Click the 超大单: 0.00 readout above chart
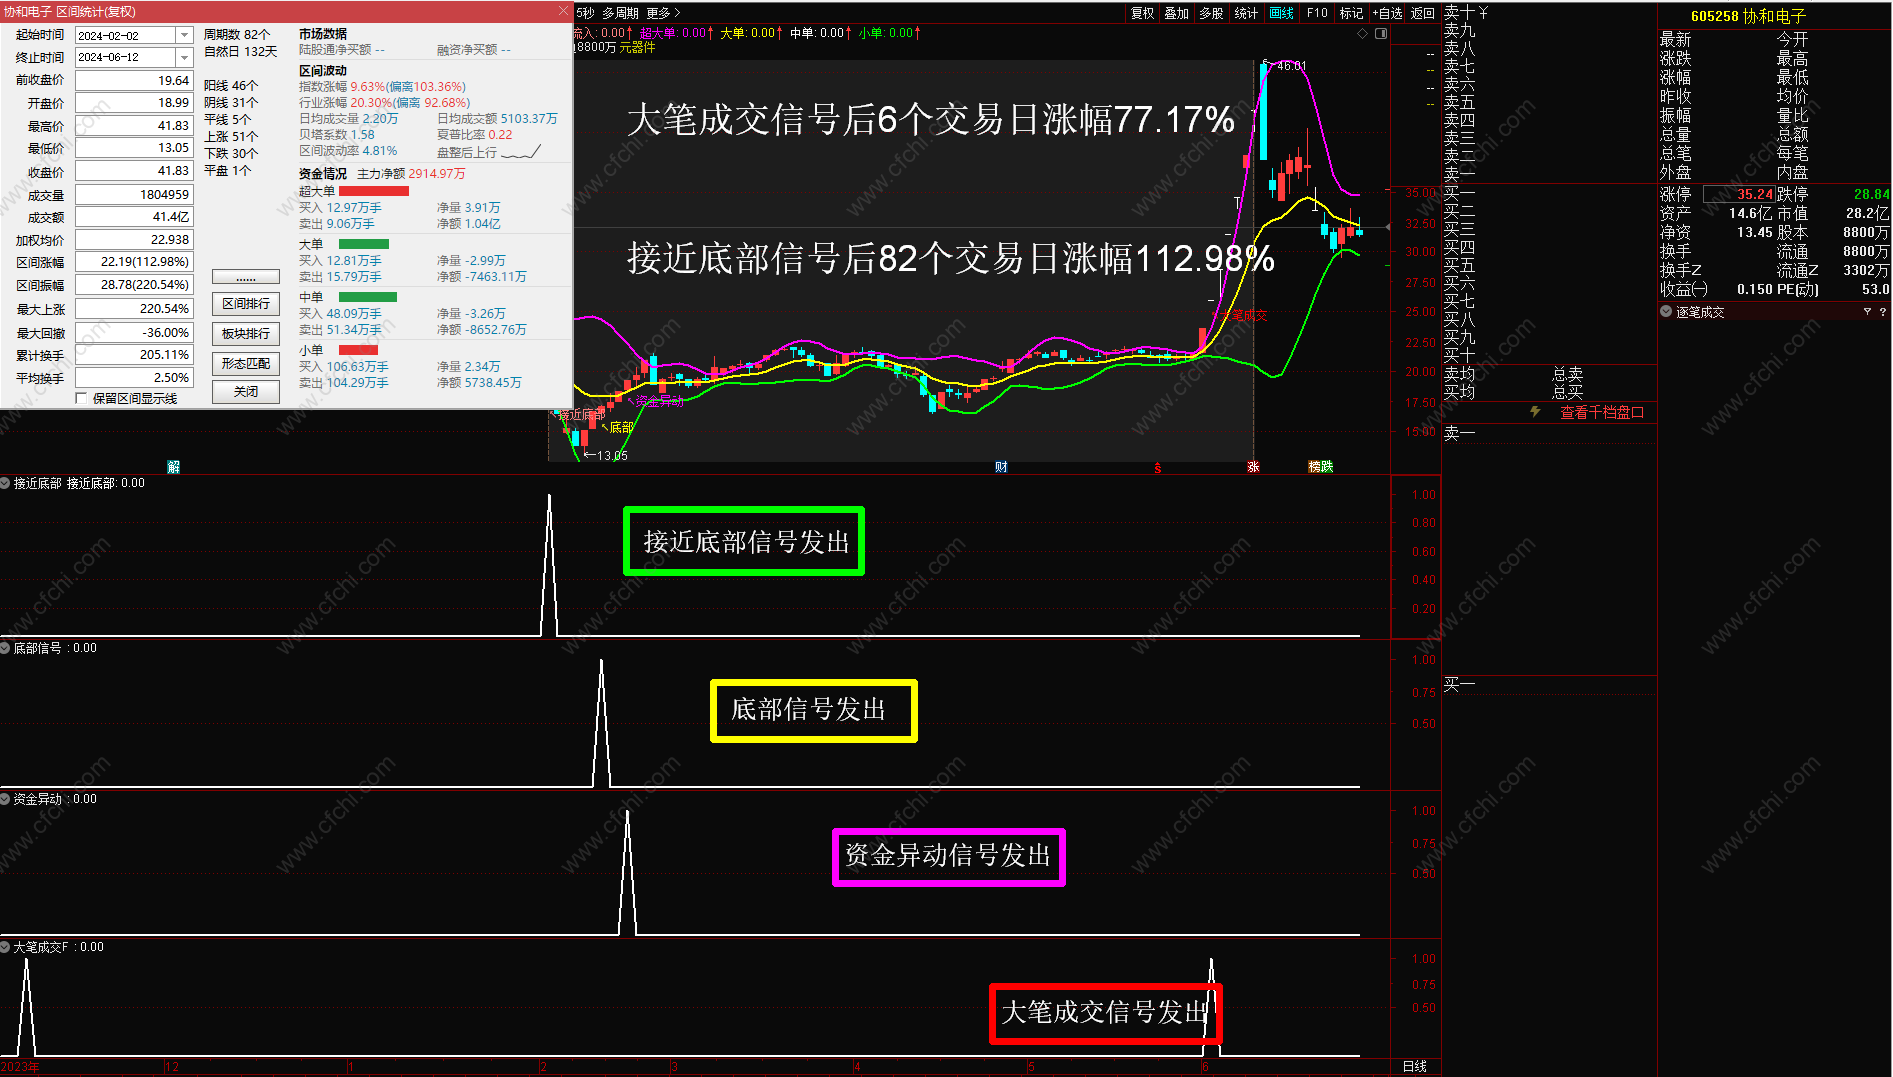The image size is (1893, 1077). (673, 33)
